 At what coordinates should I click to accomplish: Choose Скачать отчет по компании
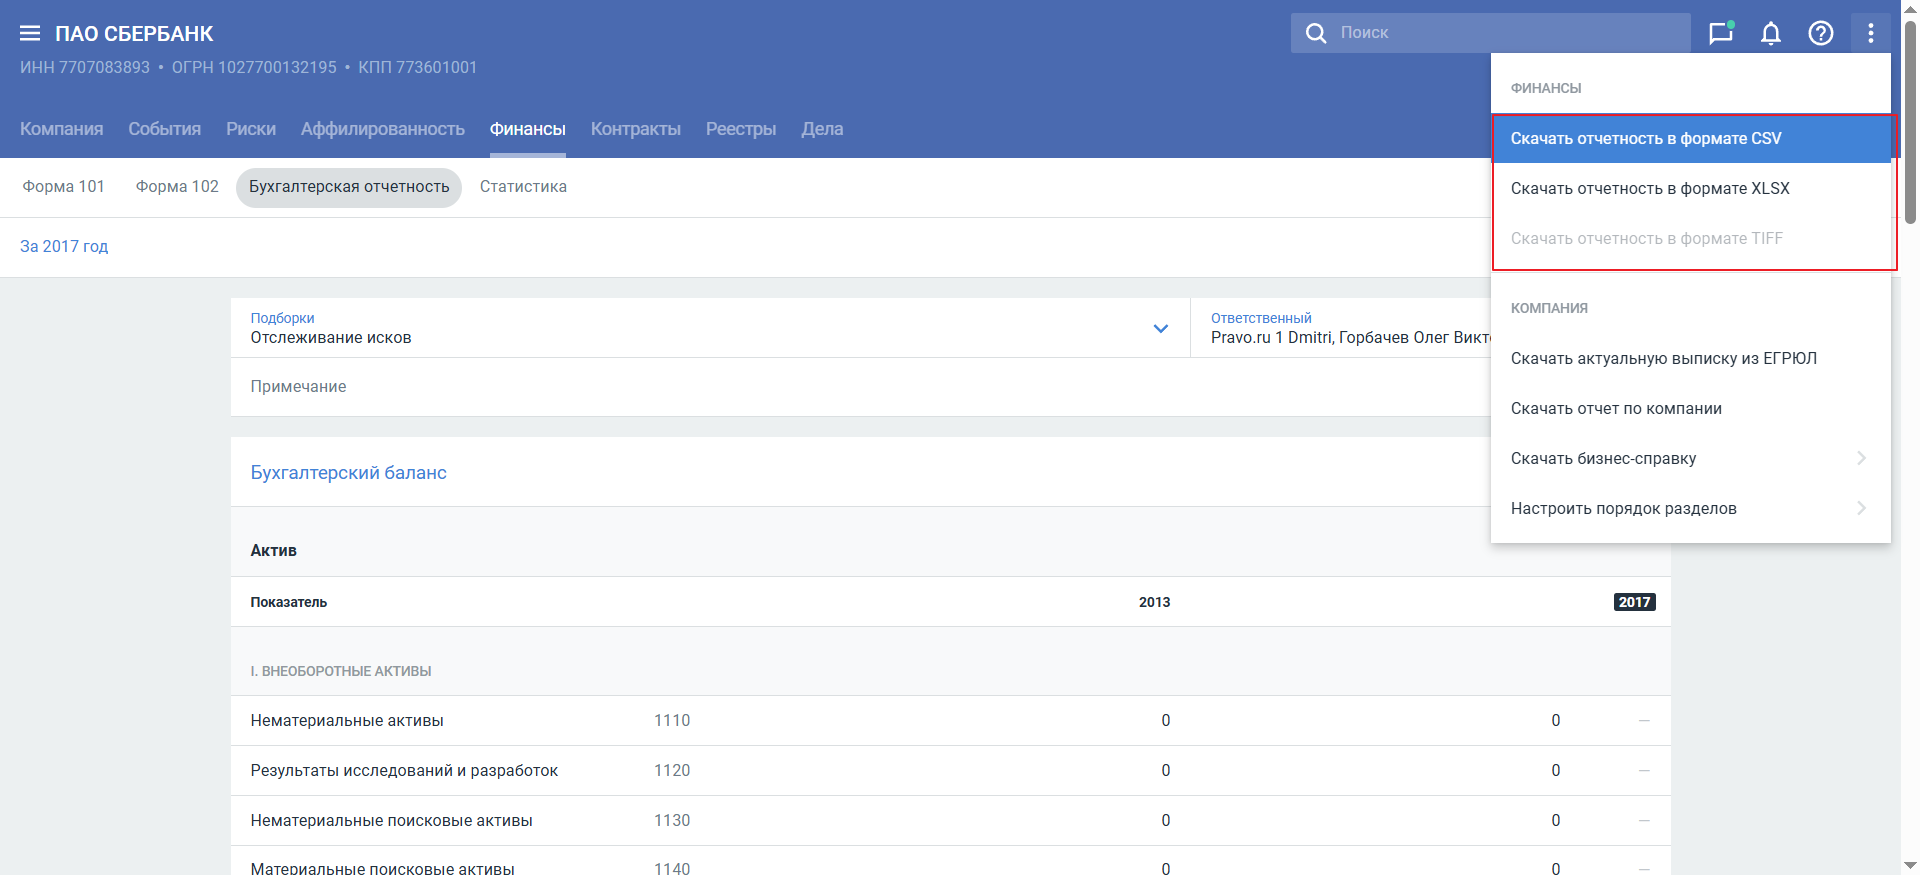(1616, 409)
